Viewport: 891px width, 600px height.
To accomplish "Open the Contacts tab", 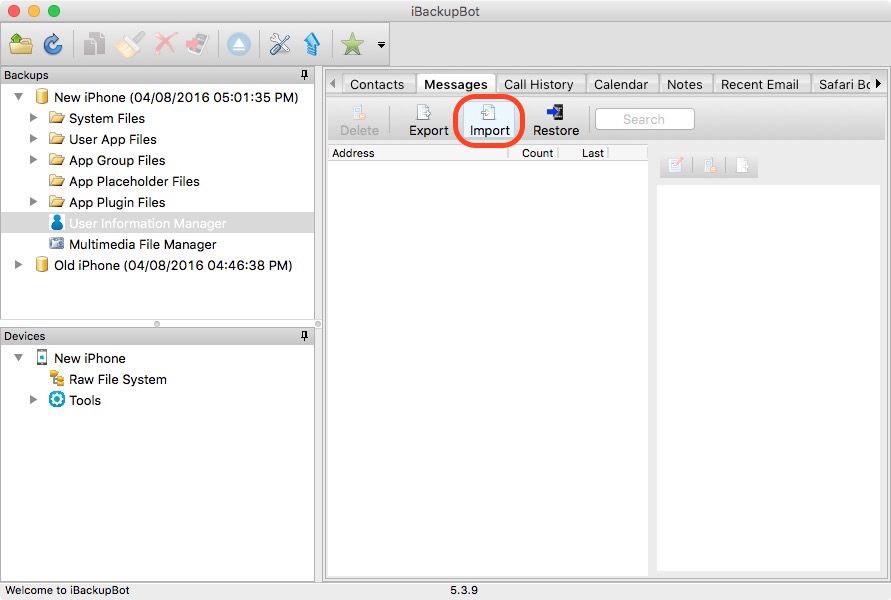I will [377, 84].
